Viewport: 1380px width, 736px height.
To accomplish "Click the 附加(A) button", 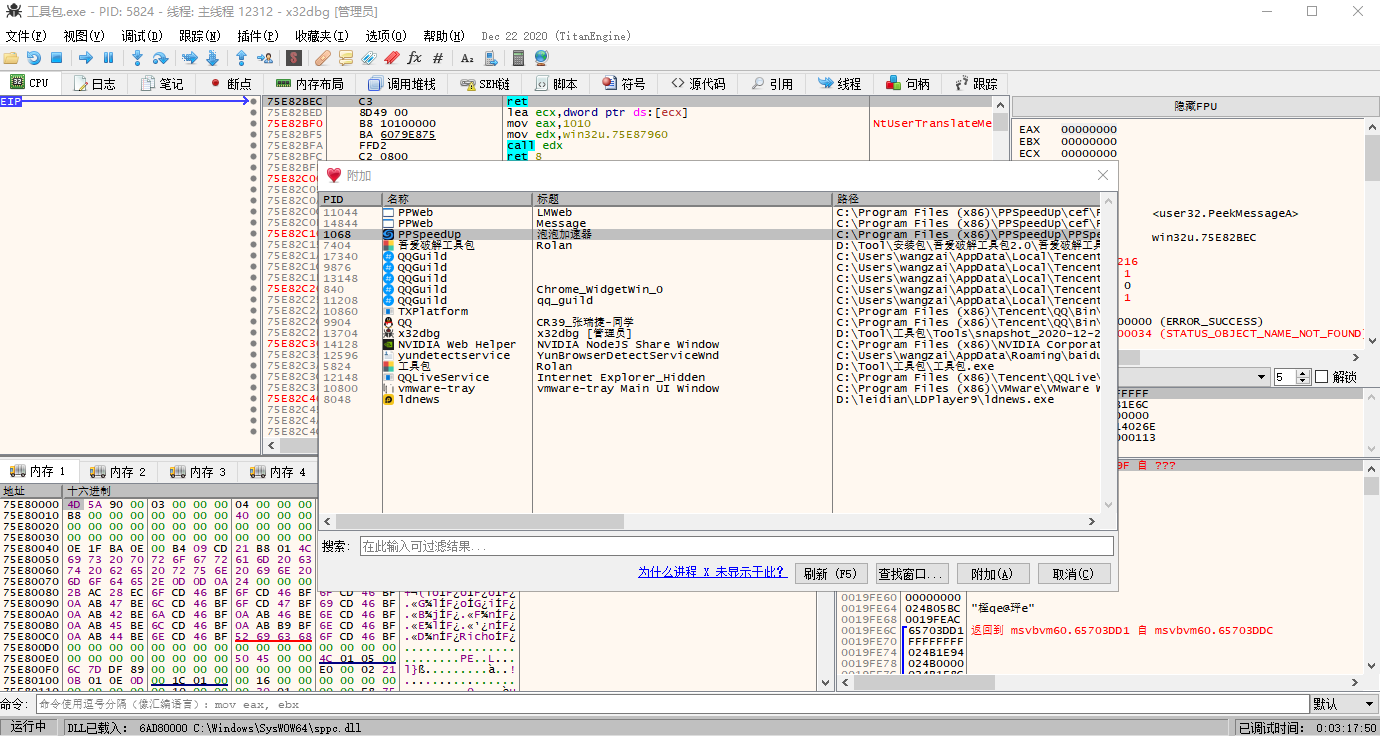I will 992,574.
